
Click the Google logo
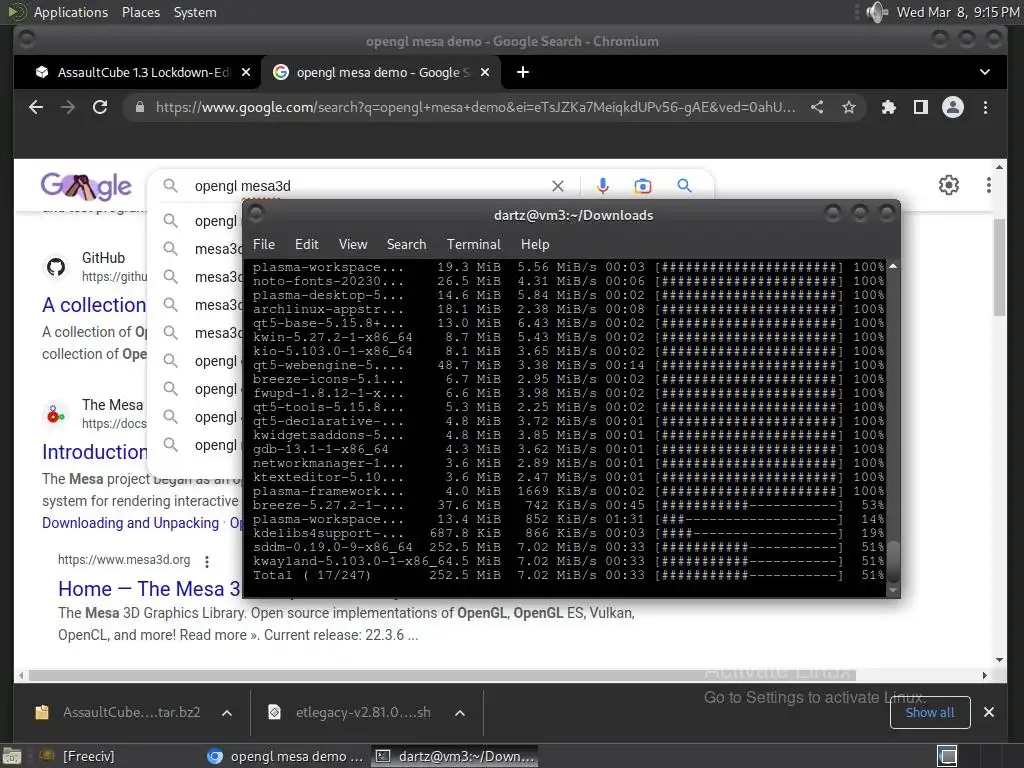pyautogui.click(x=86, y=187)
